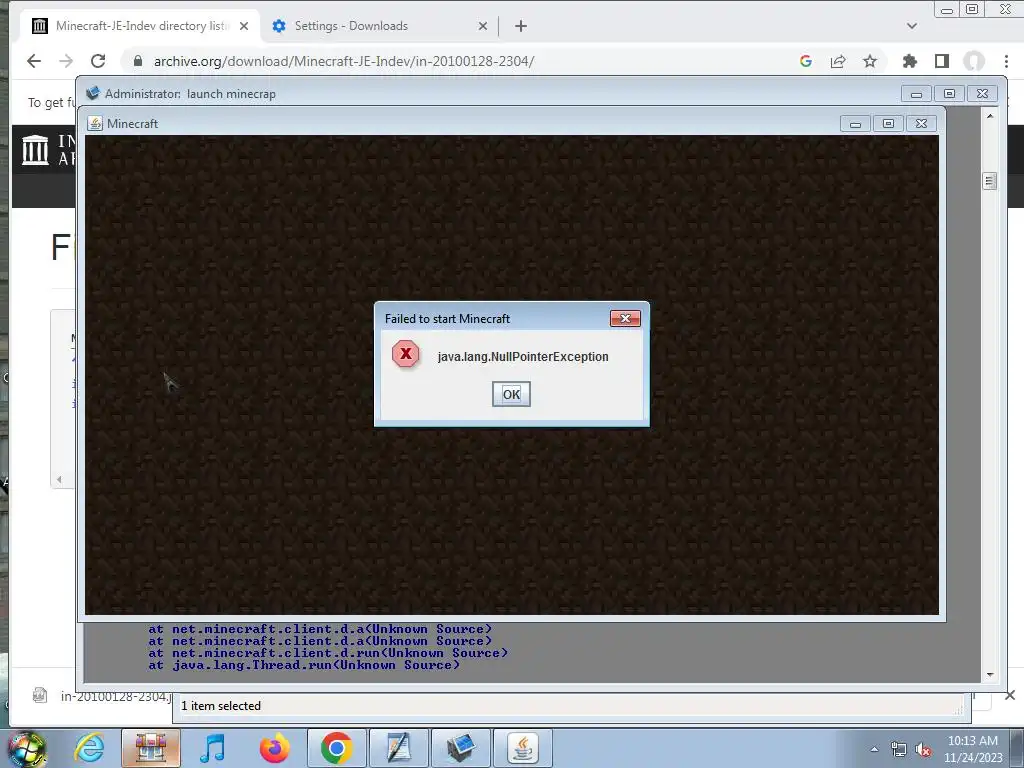Viewport: 1024px width, 768px height.
Task: Open the WinRAR taskbar button
Action: pos(151,748)
